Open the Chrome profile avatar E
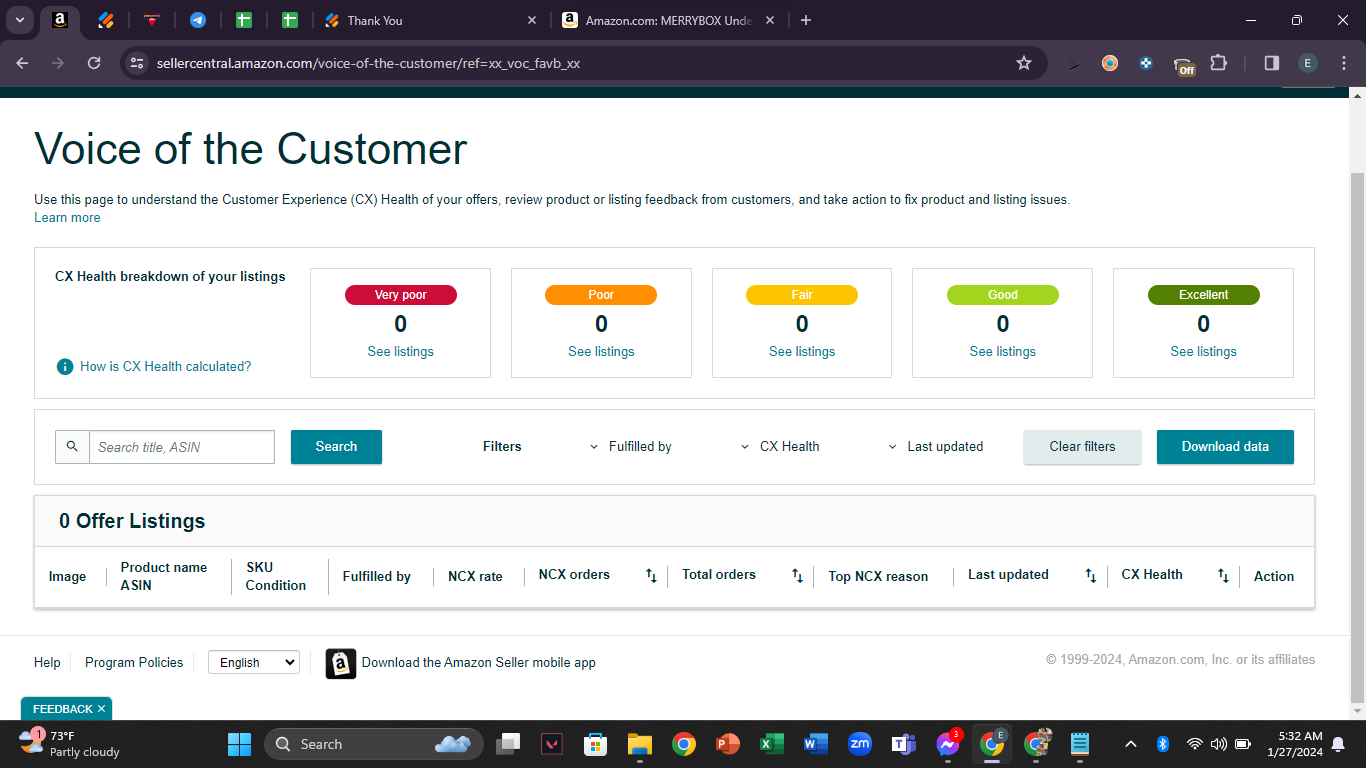The width and height of the screenshot is (1366, 768). 1307,63
